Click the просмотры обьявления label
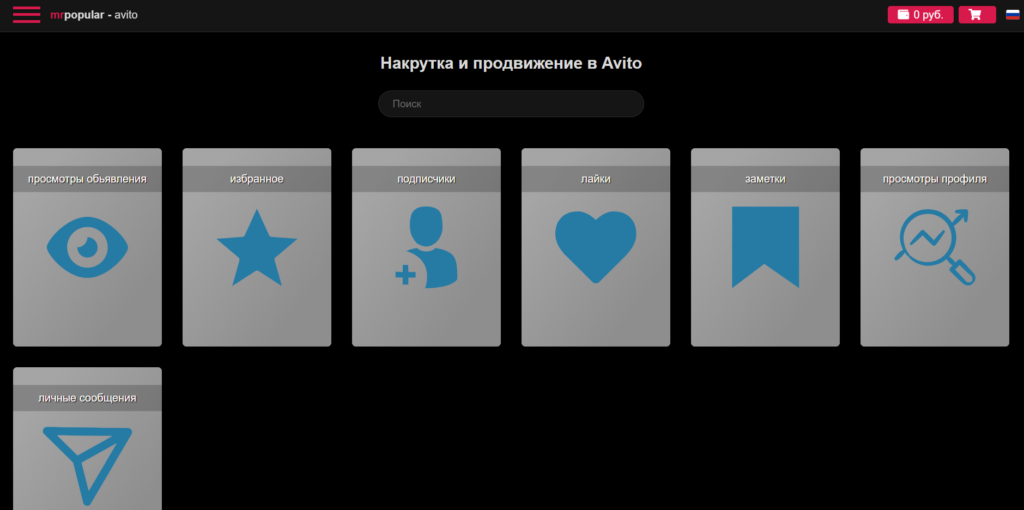The image size is (1024, 510). pyautogui.click(x=88, y=179)
